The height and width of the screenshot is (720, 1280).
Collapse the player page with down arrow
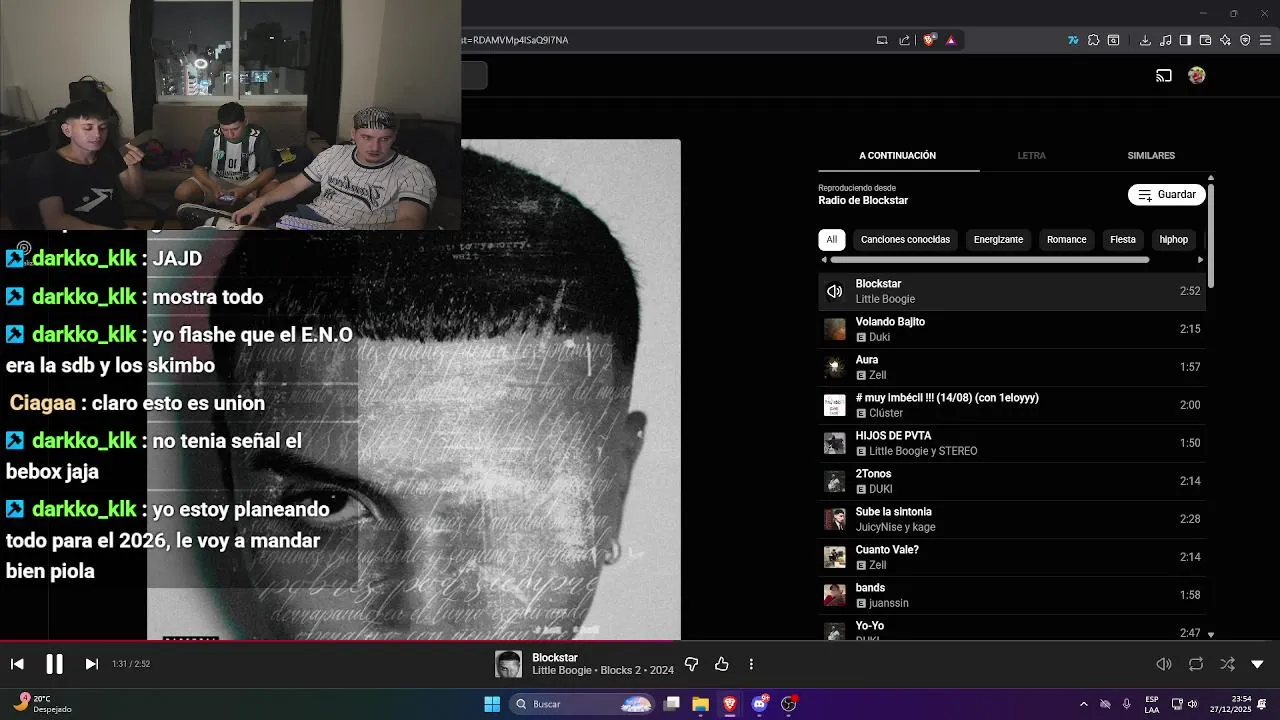point(1258,664)
